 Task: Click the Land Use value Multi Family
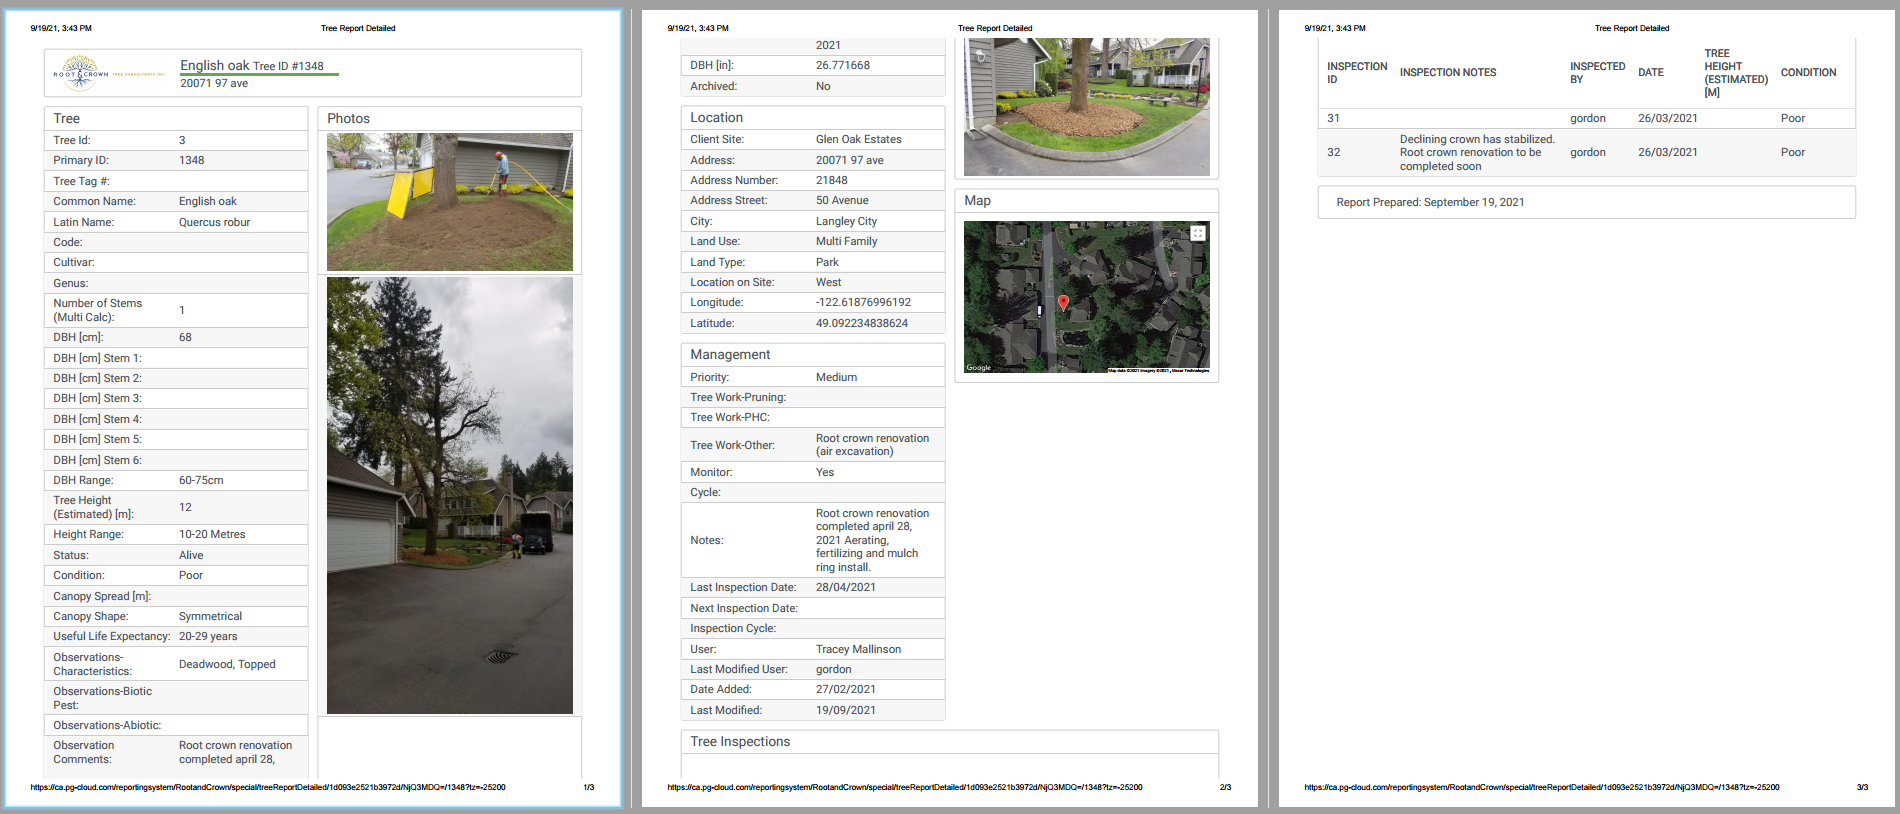coord(846,241)
